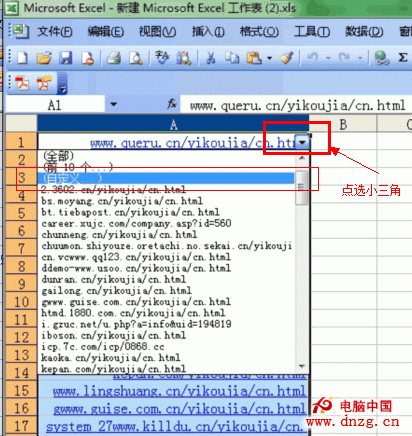Select column B header

pyautogui.click(x=343, y=124)
